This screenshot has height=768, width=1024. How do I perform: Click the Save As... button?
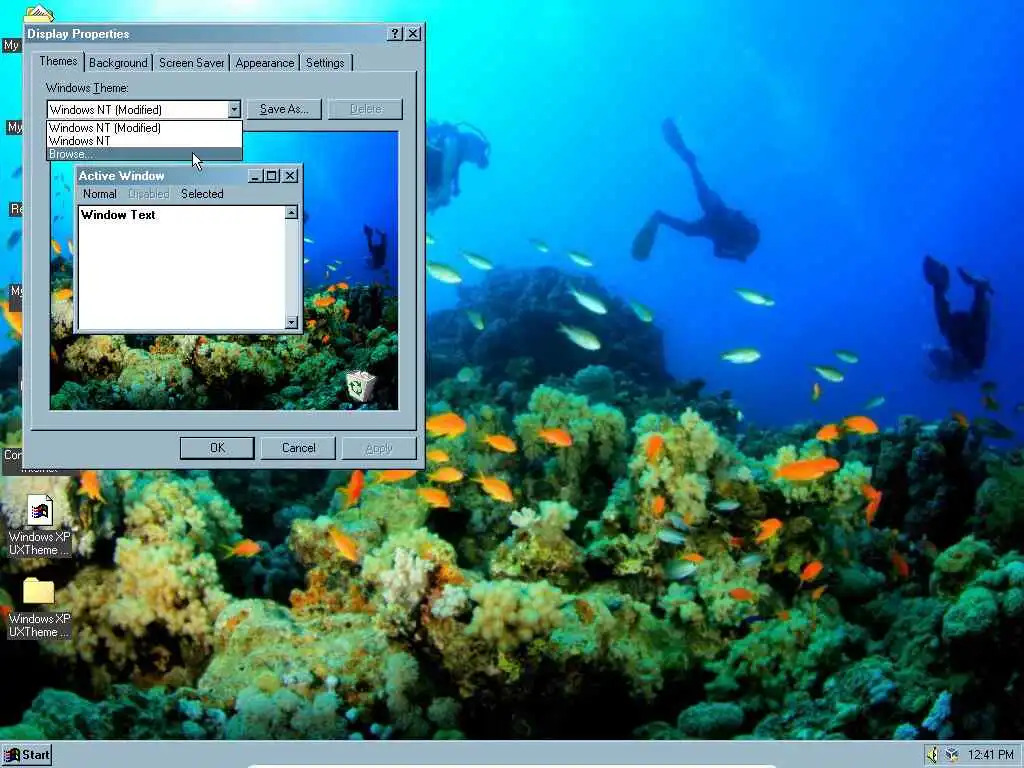(284, 109)
